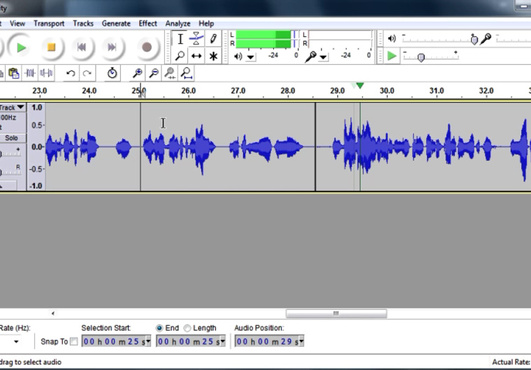Click the 1.0 vertical scale label
The image size is (531, 370).
(x=37, y=107)
